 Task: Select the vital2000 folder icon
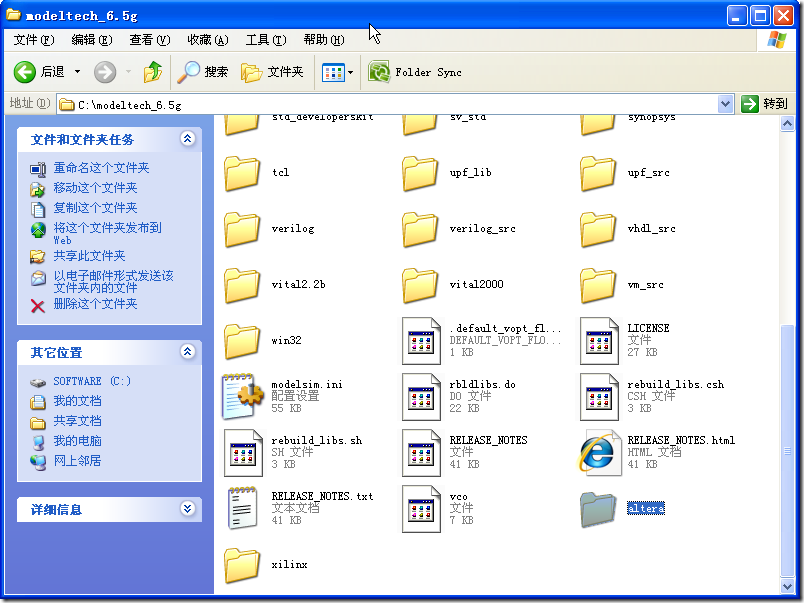pyautogui.click(x=419, y=285)
